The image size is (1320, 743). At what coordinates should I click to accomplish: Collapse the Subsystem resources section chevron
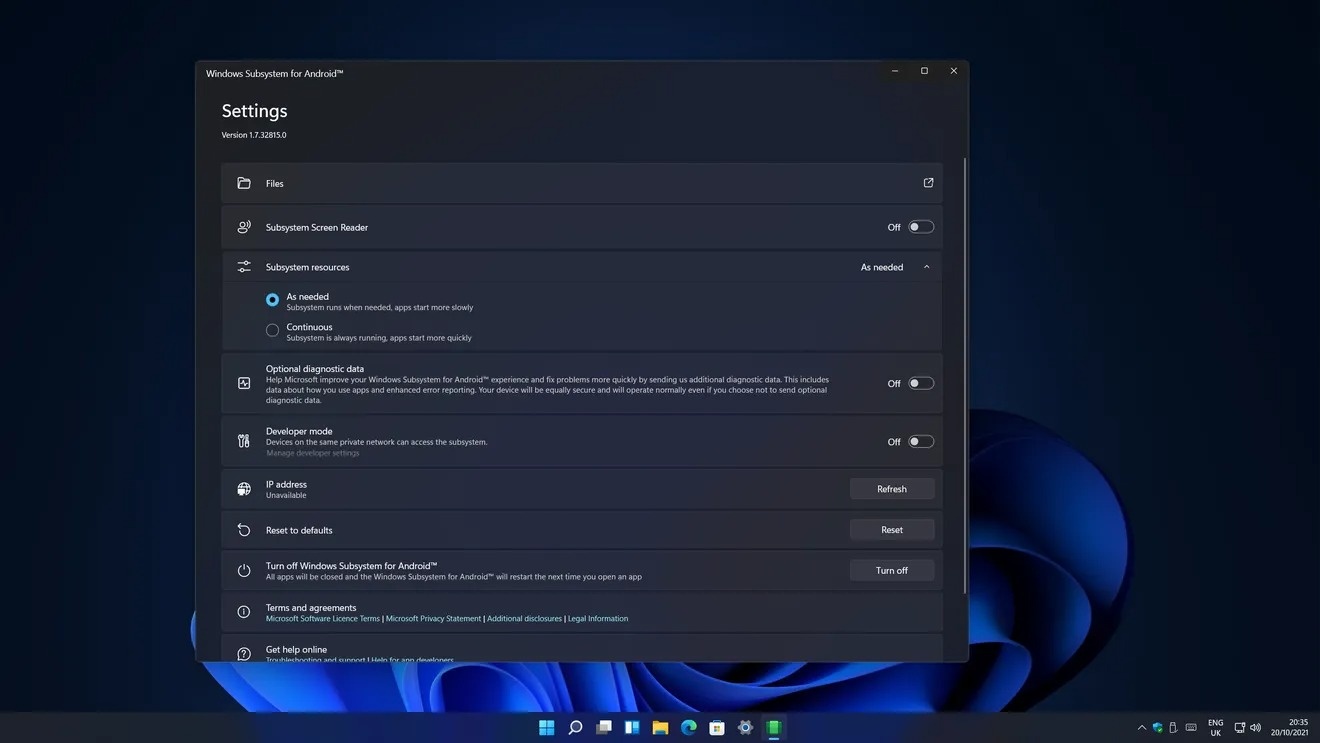926,266
